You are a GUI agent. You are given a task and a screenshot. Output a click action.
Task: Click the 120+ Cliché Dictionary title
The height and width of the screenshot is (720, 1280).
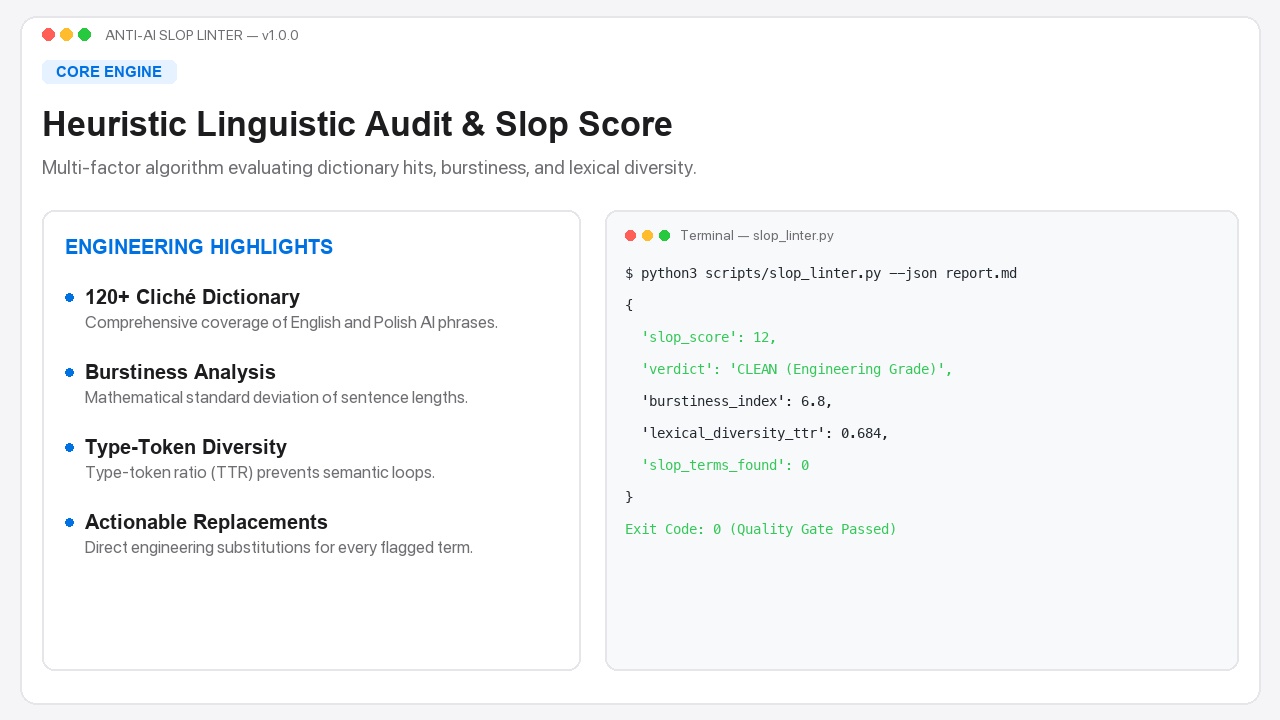pyautogui.click(x=192, y=297)
